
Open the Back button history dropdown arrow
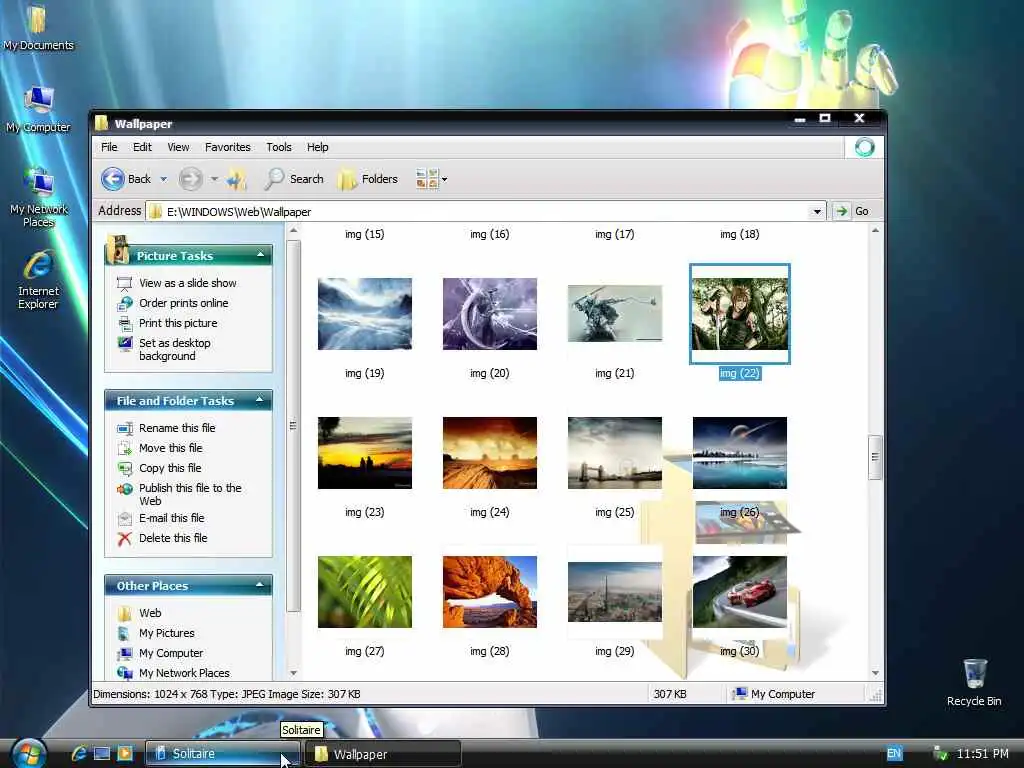[163, 179]
